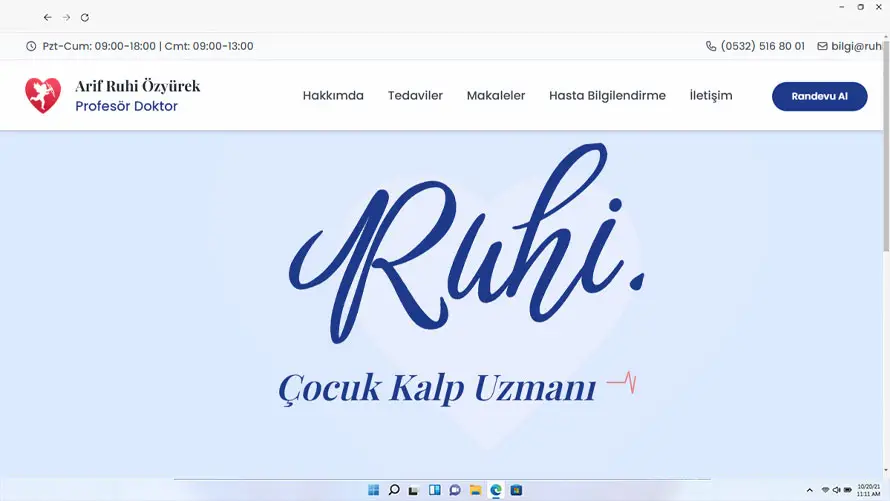This screenshot has height=501, width=890.
Task: Open the Hasta Bilgilendirme menu item
Action: click(x=607, y=96)
